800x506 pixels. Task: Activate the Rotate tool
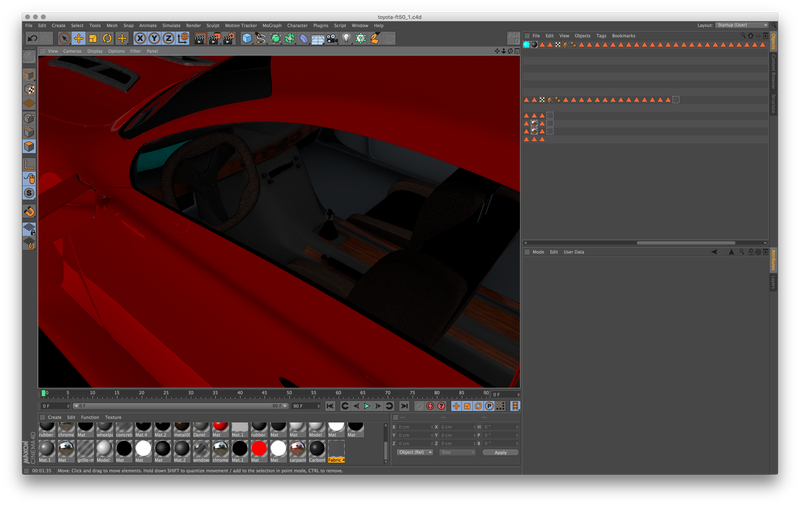[107, 38]
